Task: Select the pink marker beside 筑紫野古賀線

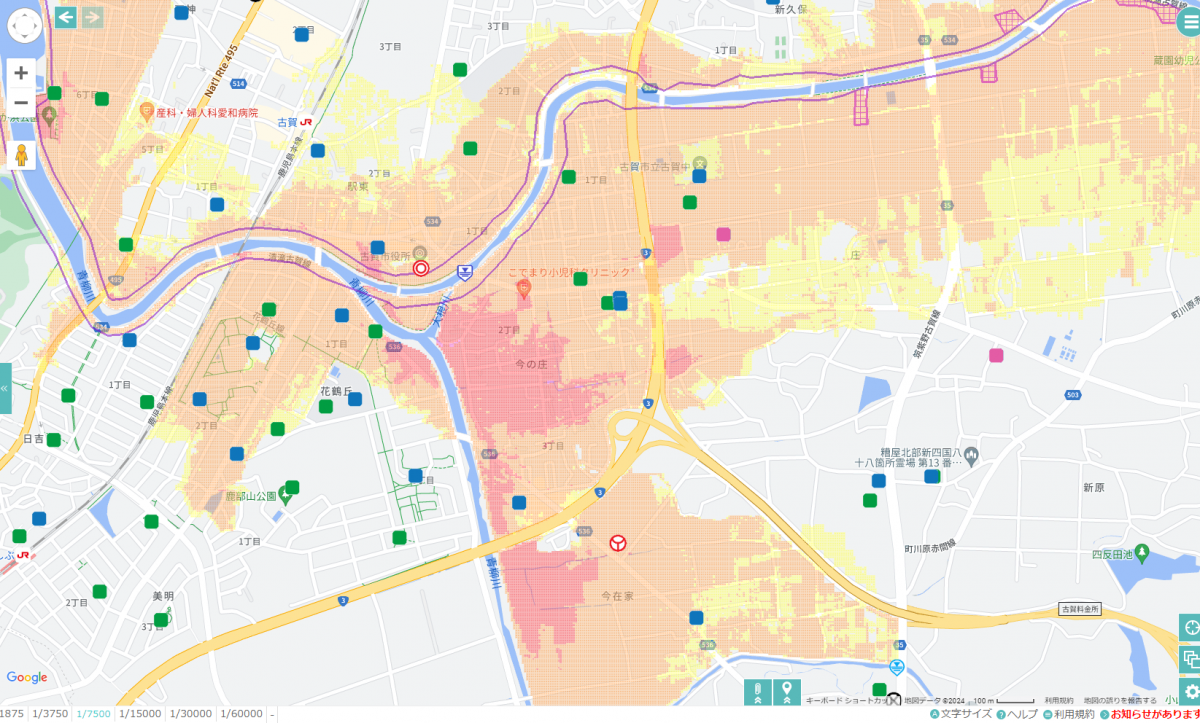Action: tap(996, 355)
